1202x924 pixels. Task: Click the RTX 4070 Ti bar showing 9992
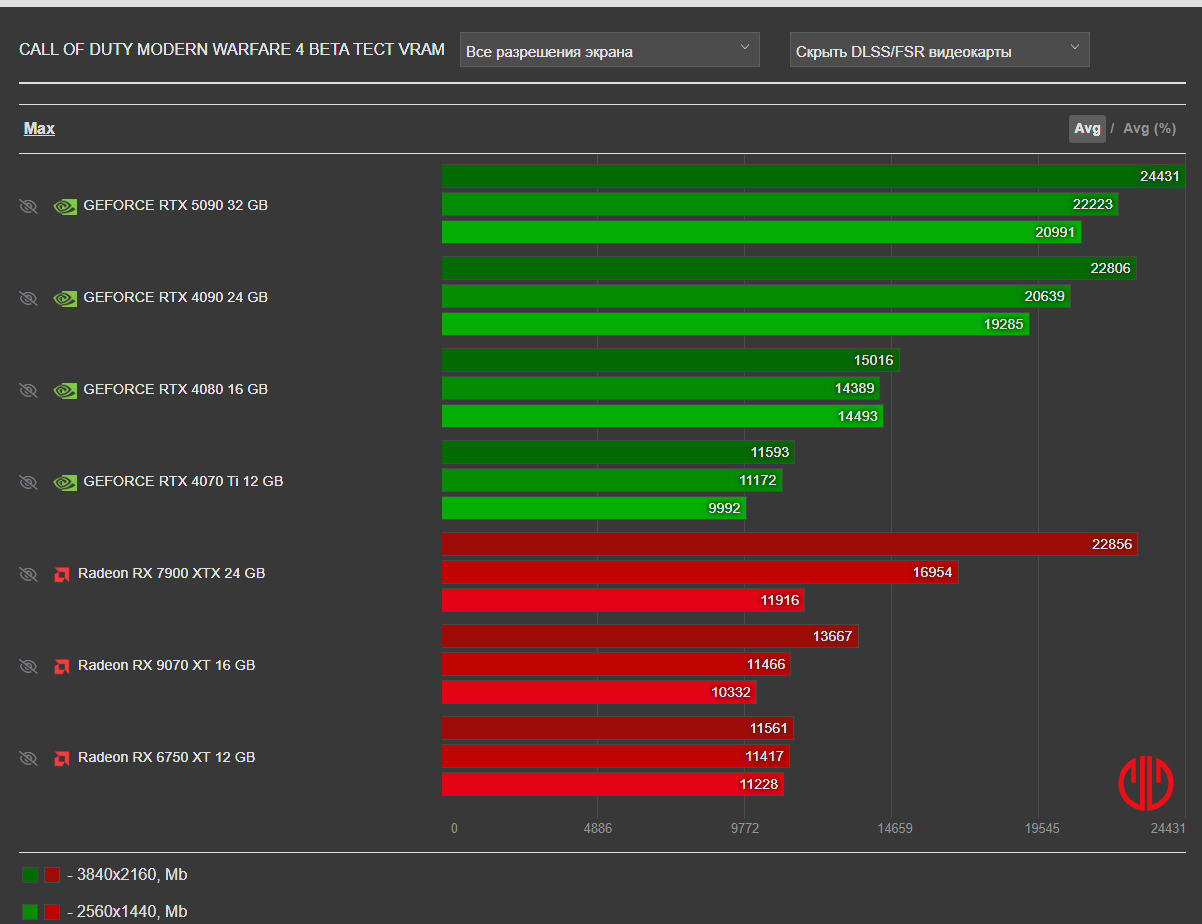[x=594, y=508]
